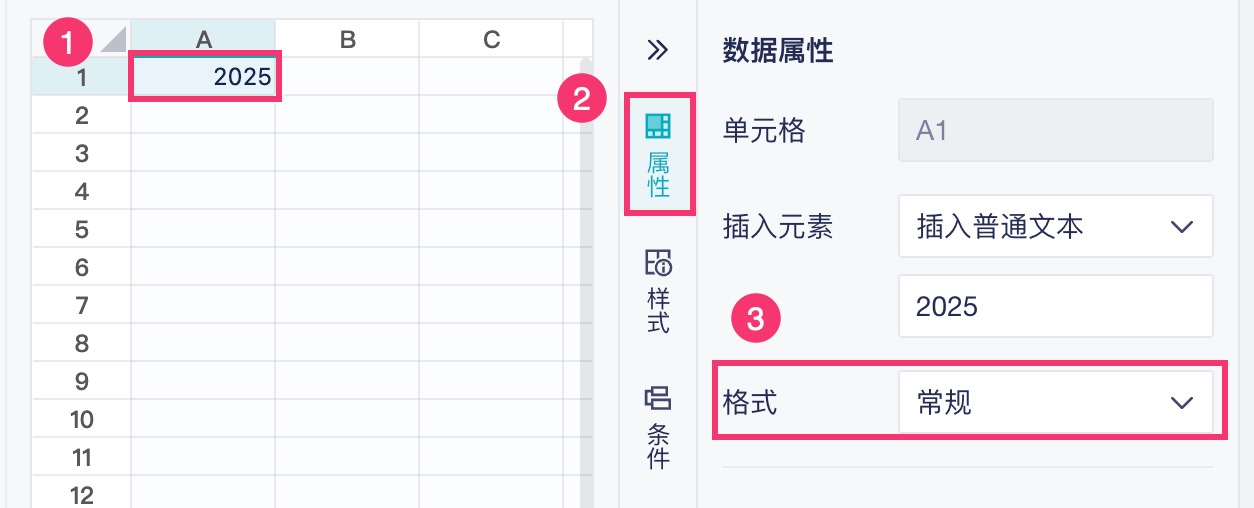This screenshot has height=508, width=1254.
Task: Click the spreadsheet vertical scrollbar
Action: coord(585,300)
